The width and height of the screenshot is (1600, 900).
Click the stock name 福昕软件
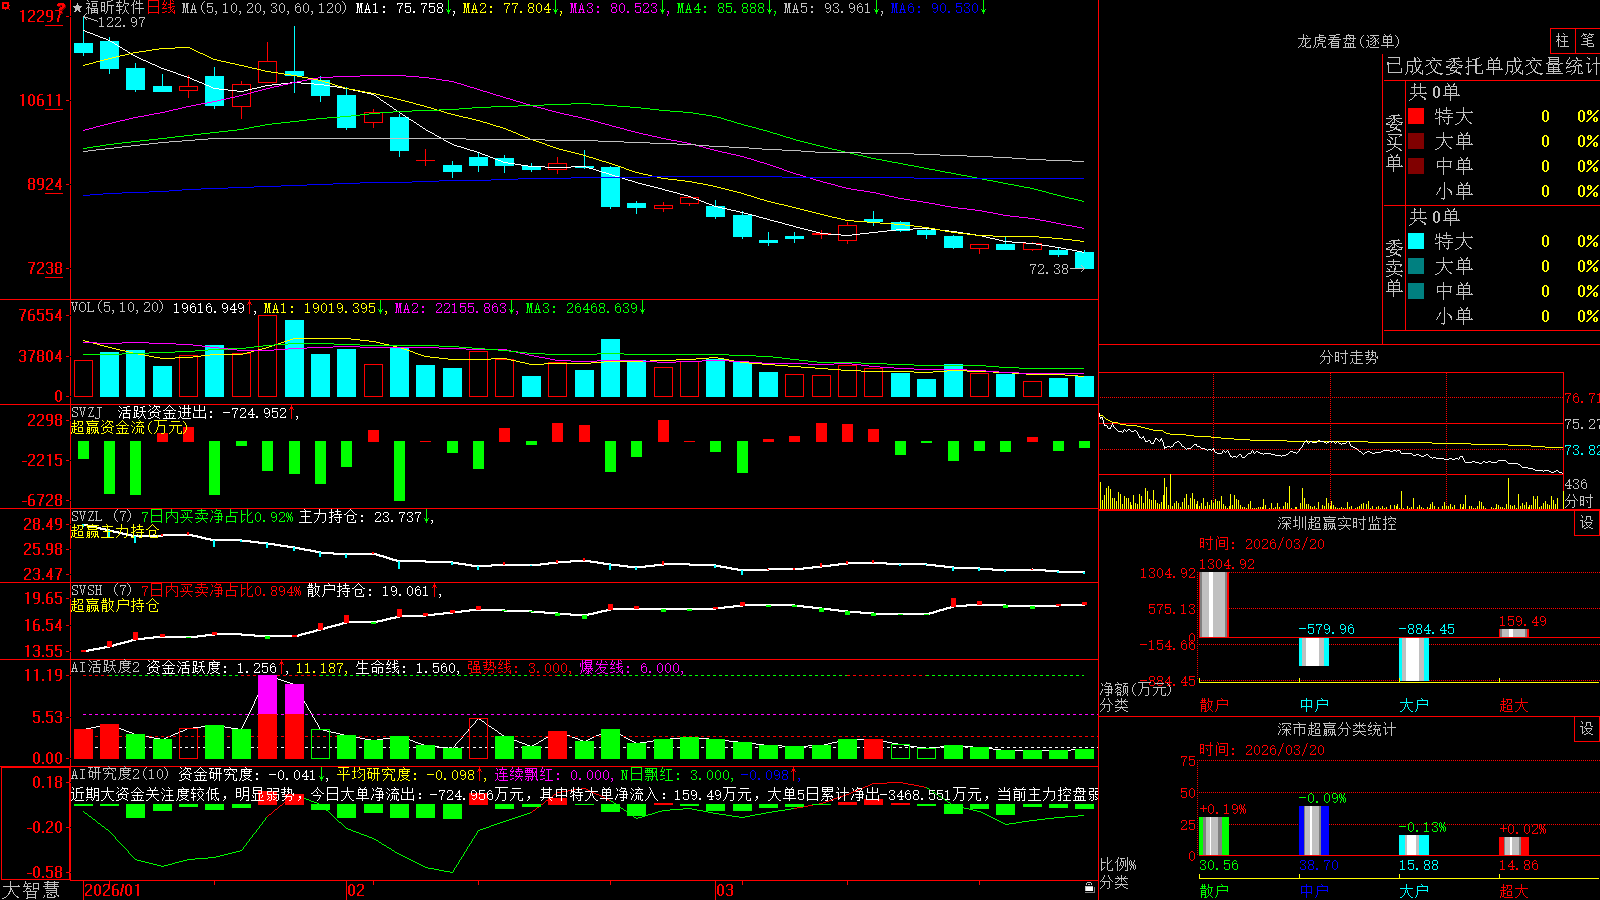[115, 8]
